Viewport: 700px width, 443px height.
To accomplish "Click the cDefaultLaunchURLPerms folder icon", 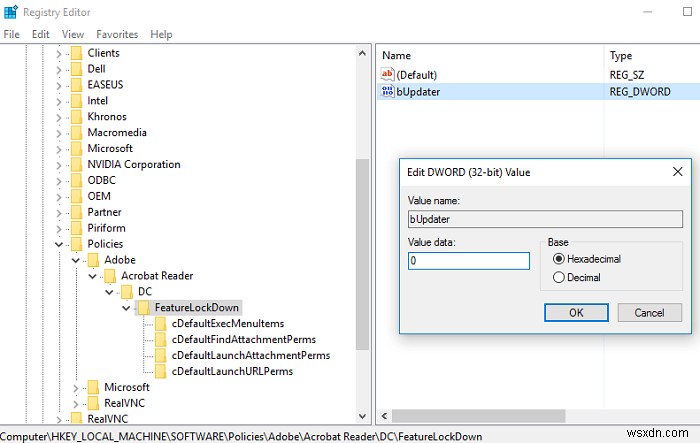I will click(x=161, y=372).
